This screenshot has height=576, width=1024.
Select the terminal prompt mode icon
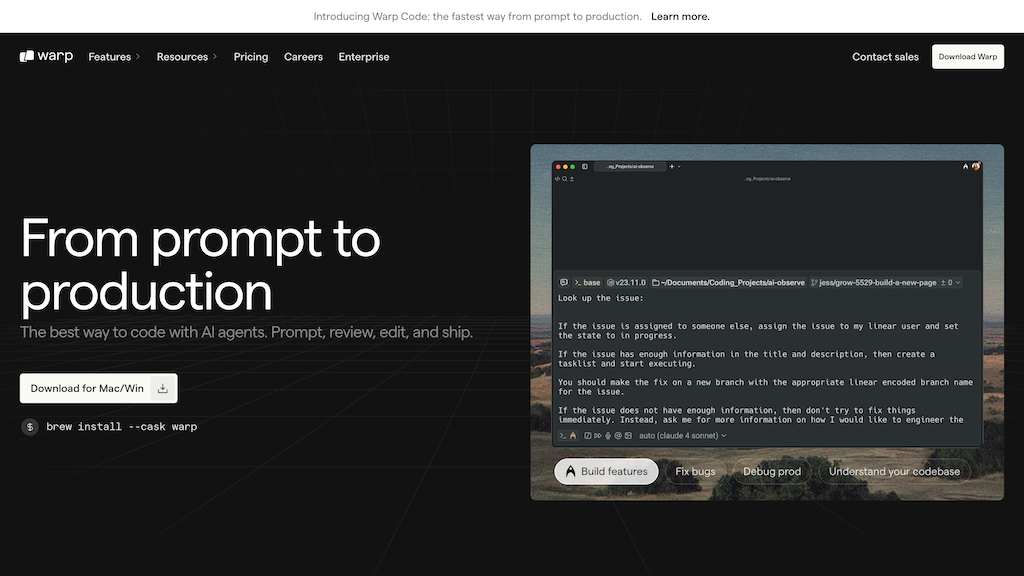pos(562,434)
